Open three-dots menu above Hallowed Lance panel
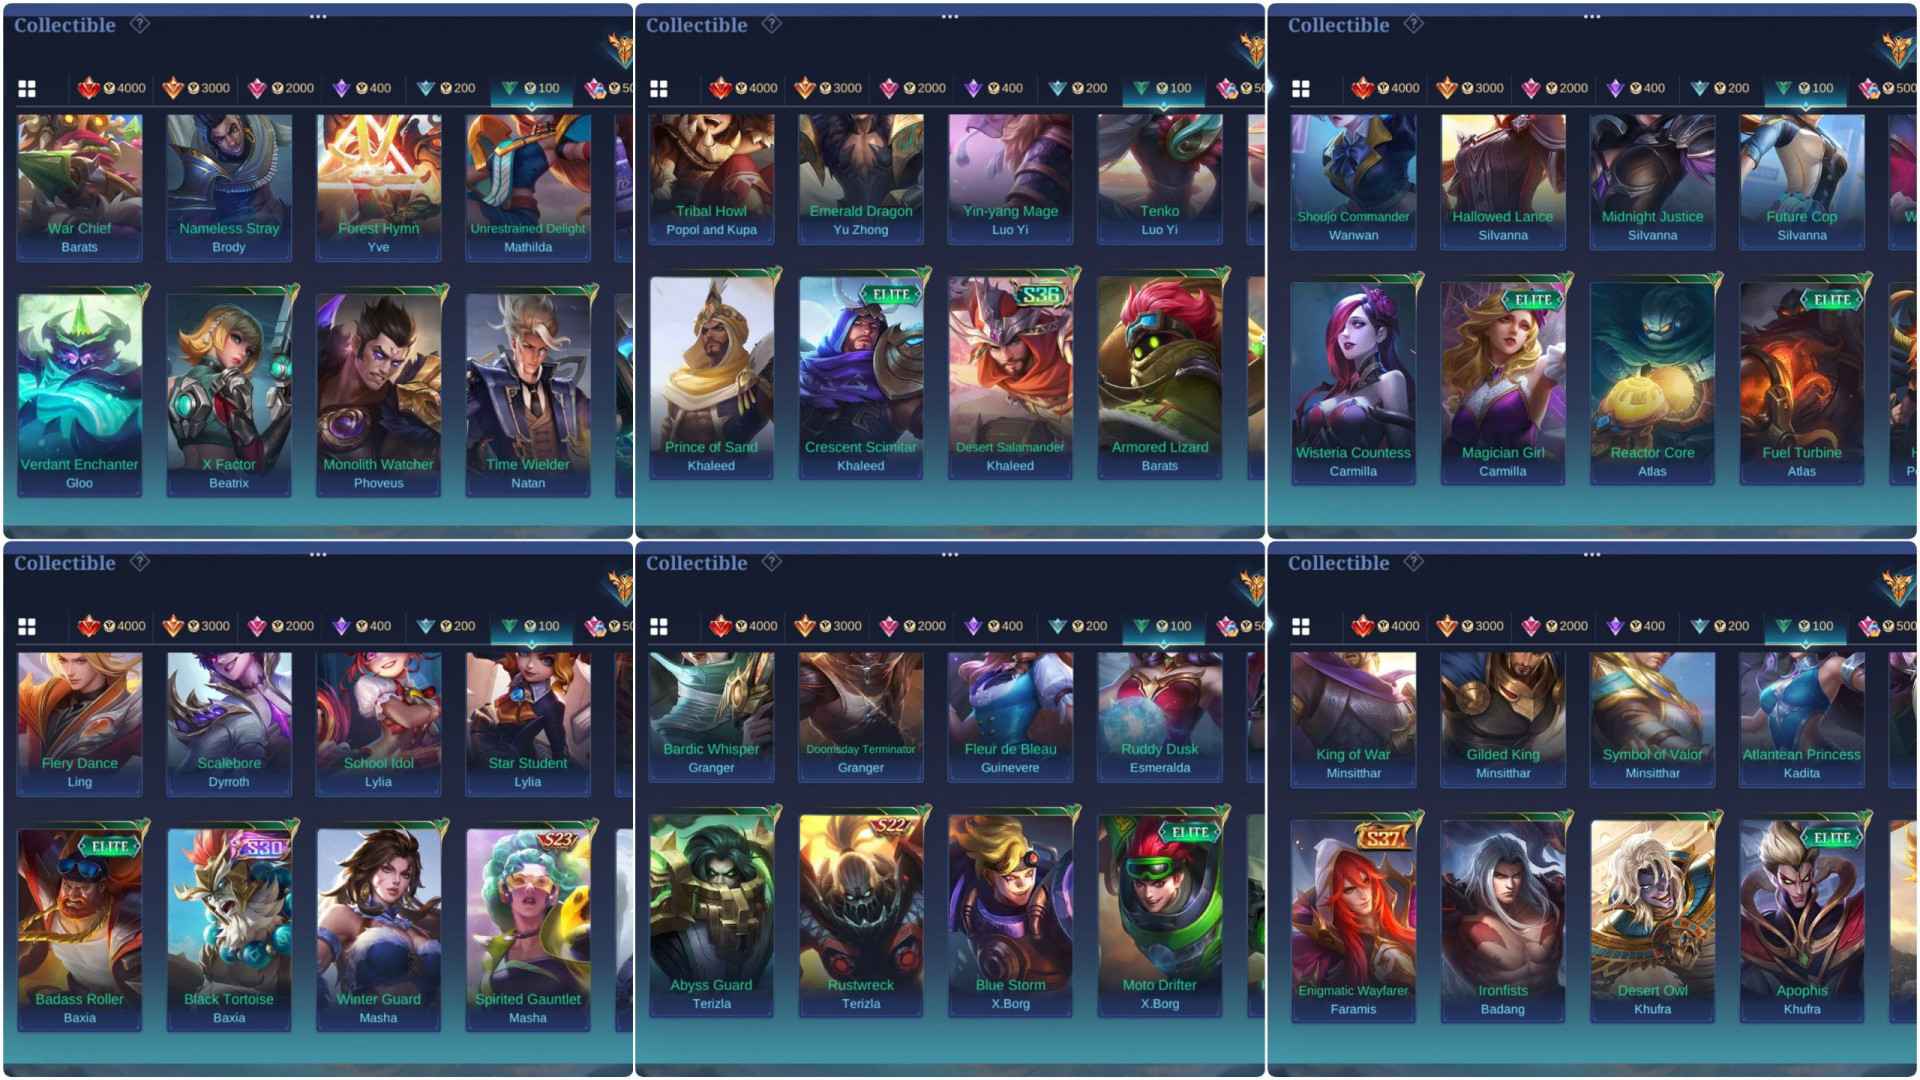Screen dimensions: 1920x1080 (1592, 16)
